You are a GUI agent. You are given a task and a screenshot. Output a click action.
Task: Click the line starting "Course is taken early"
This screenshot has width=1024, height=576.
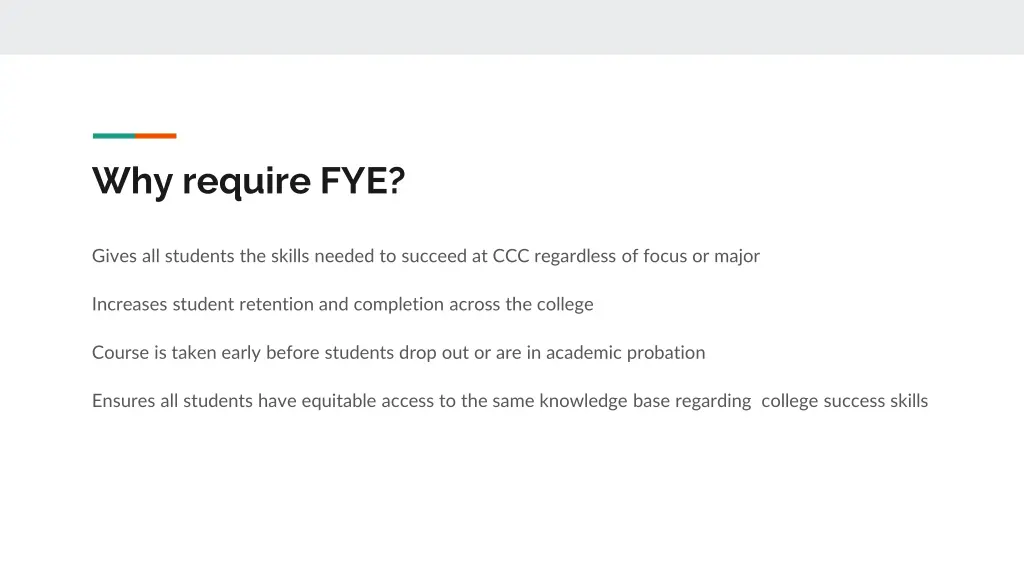coord(398,352)
